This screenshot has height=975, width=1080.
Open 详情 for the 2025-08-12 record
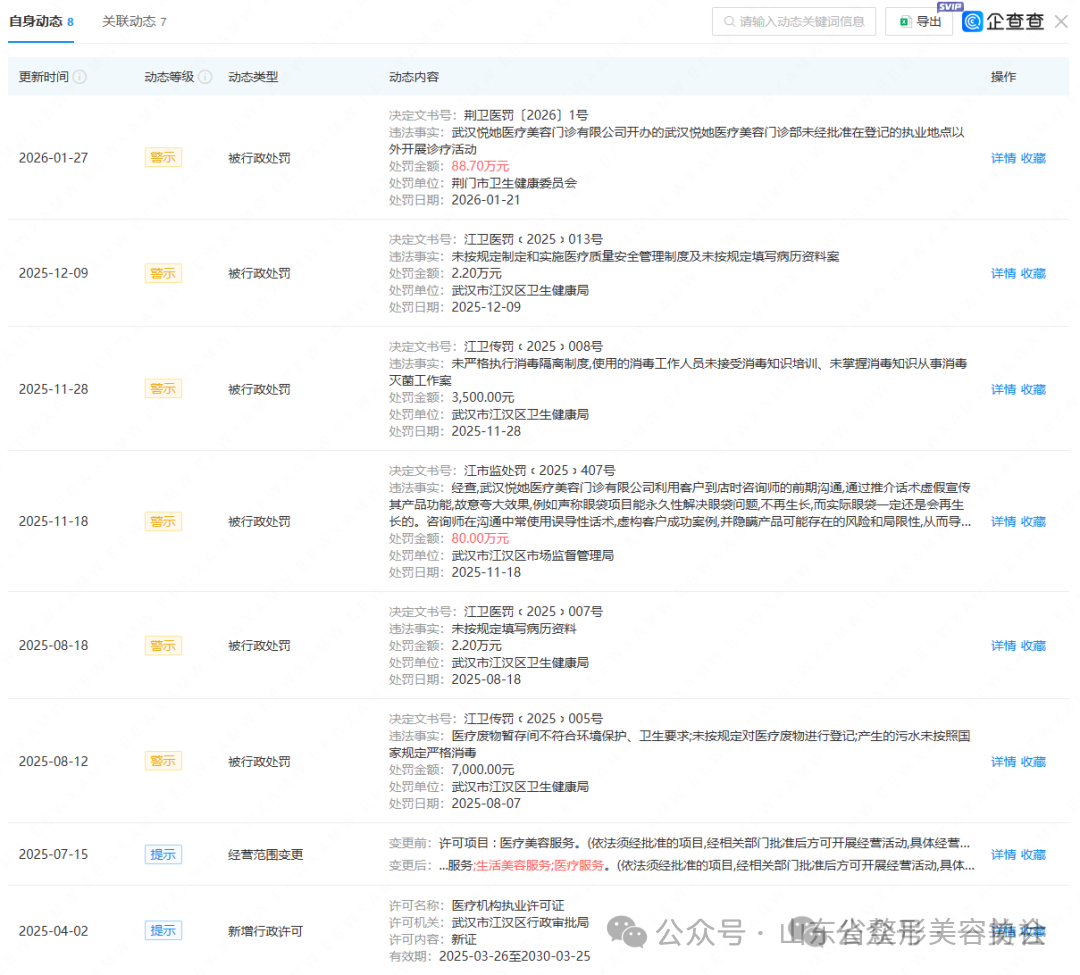1003,762
